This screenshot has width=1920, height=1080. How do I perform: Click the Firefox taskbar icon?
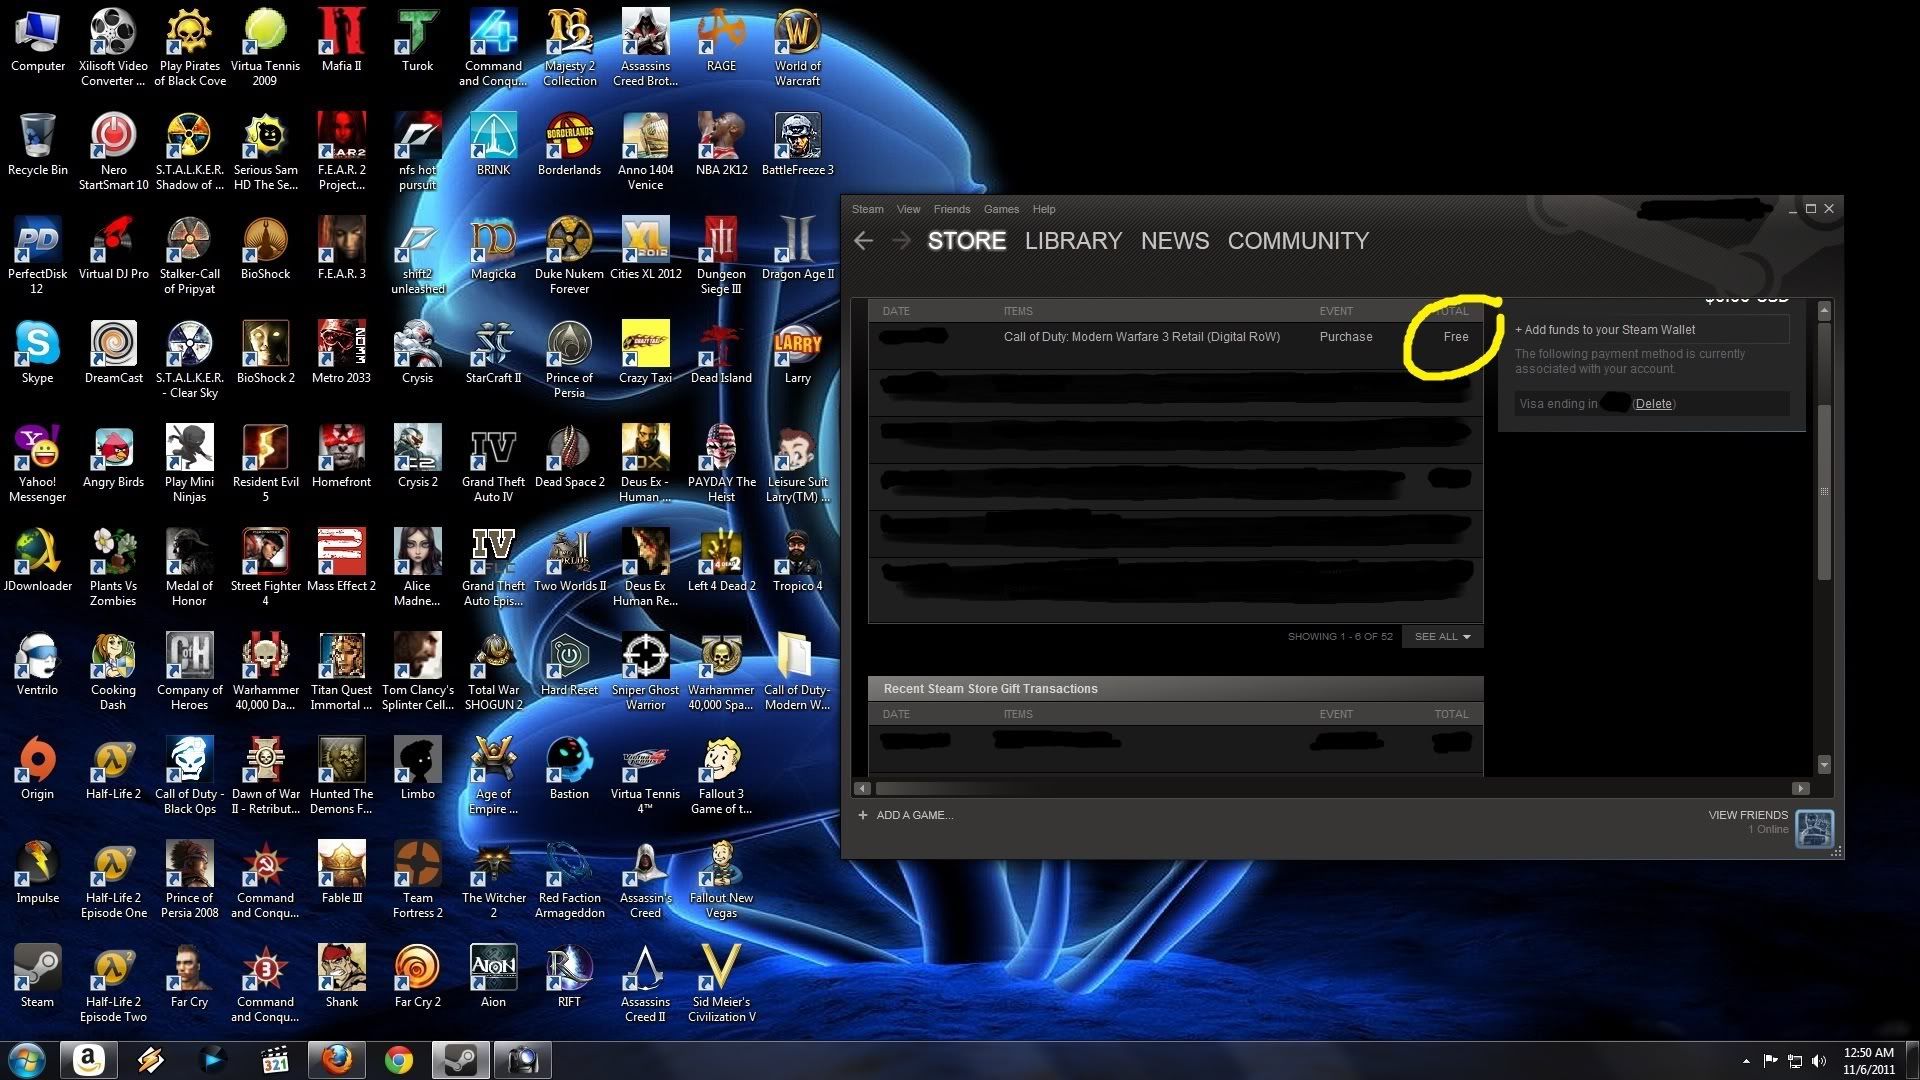[337, 1059]
